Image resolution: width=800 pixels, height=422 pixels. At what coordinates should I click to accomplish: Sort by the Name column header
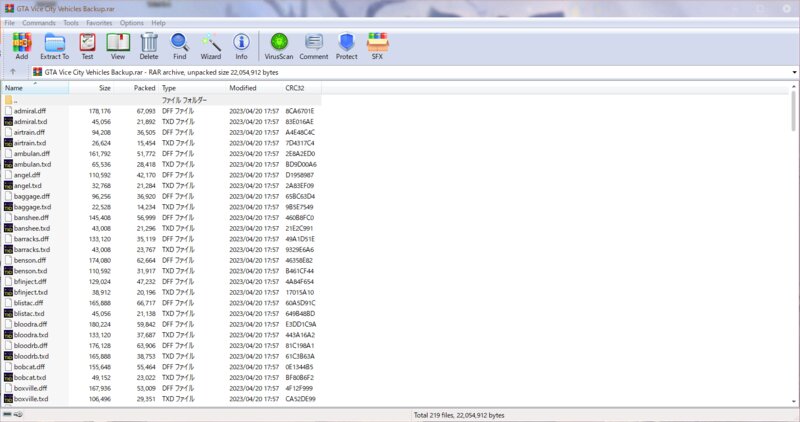35,88
